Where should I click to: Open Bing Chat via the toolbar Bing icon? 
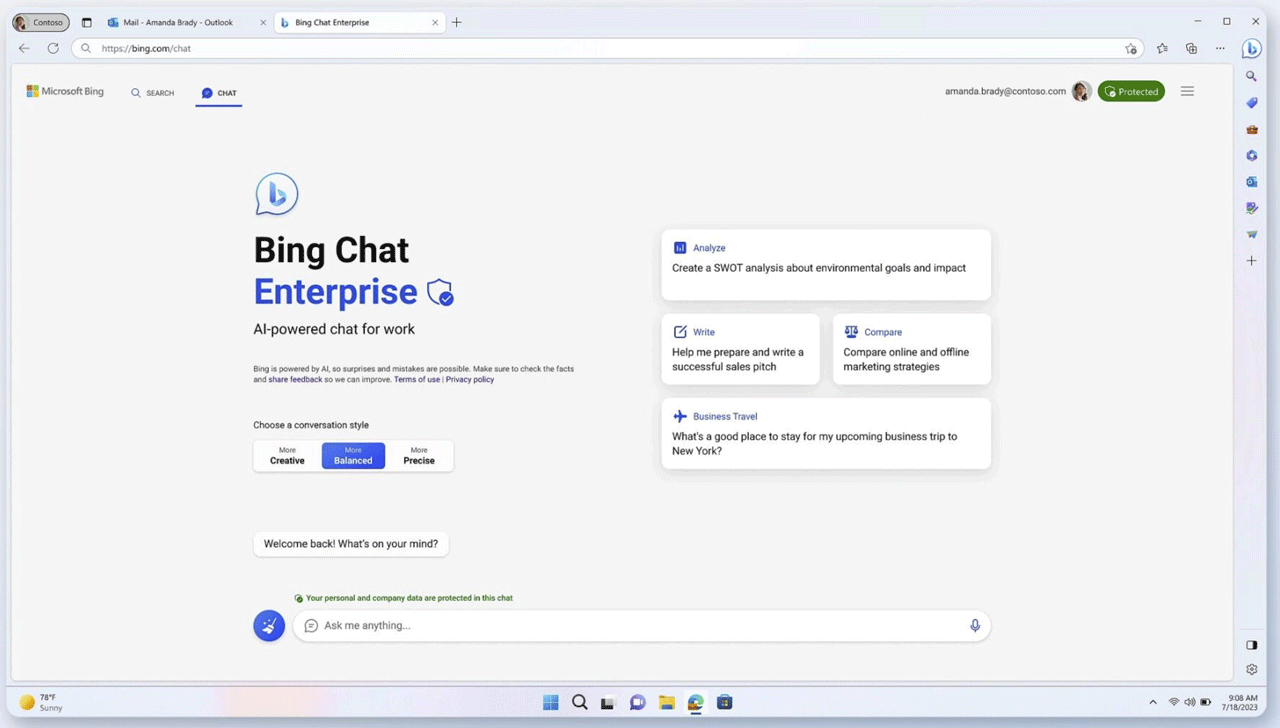[x=1251, y=48]
